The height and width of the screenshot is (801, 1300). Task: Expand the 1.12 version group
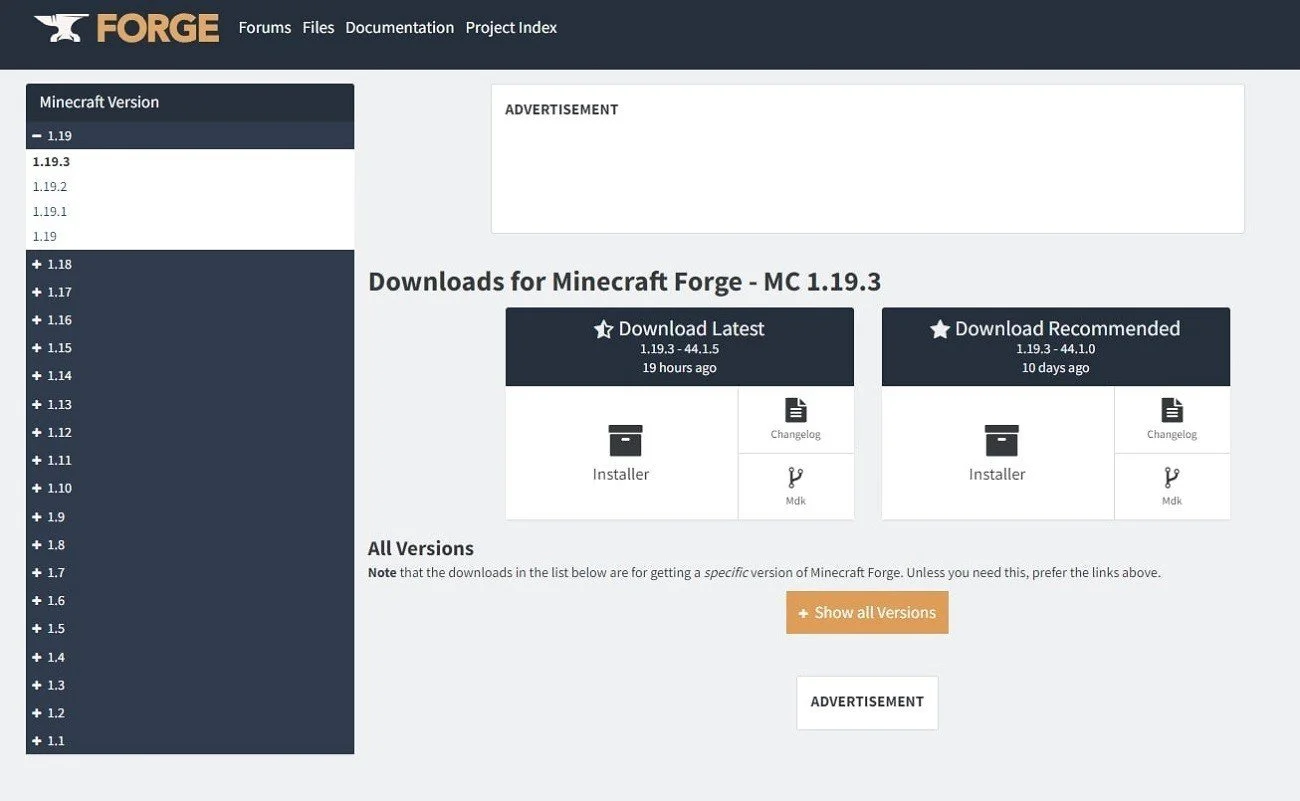click(x=190, y=432)
